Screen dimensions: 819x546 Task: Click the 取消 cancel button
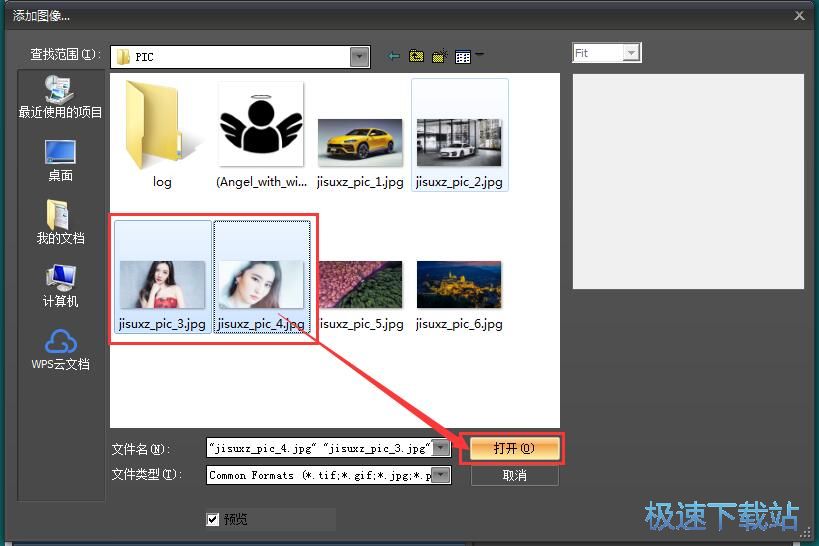click(514, 475)
